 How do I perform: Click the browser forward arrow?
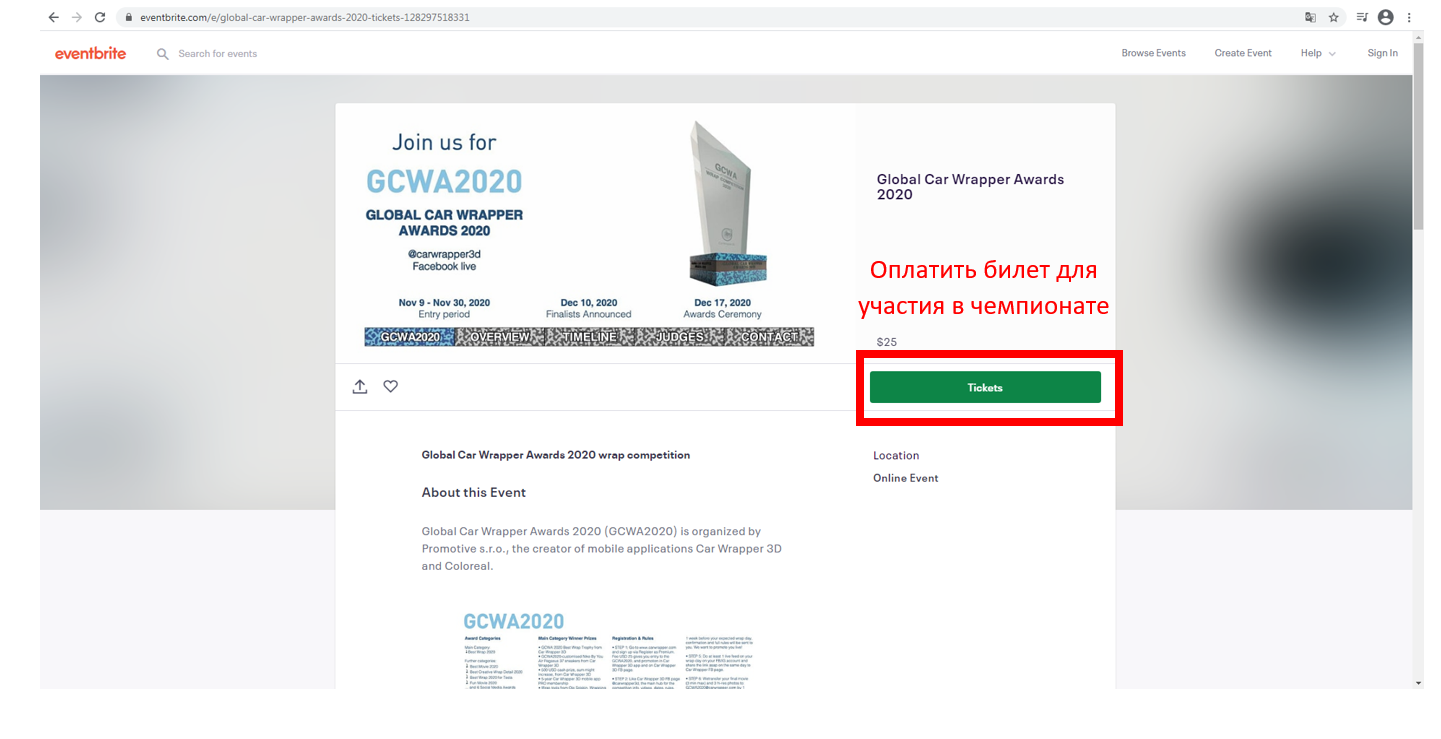coord(77,17)
